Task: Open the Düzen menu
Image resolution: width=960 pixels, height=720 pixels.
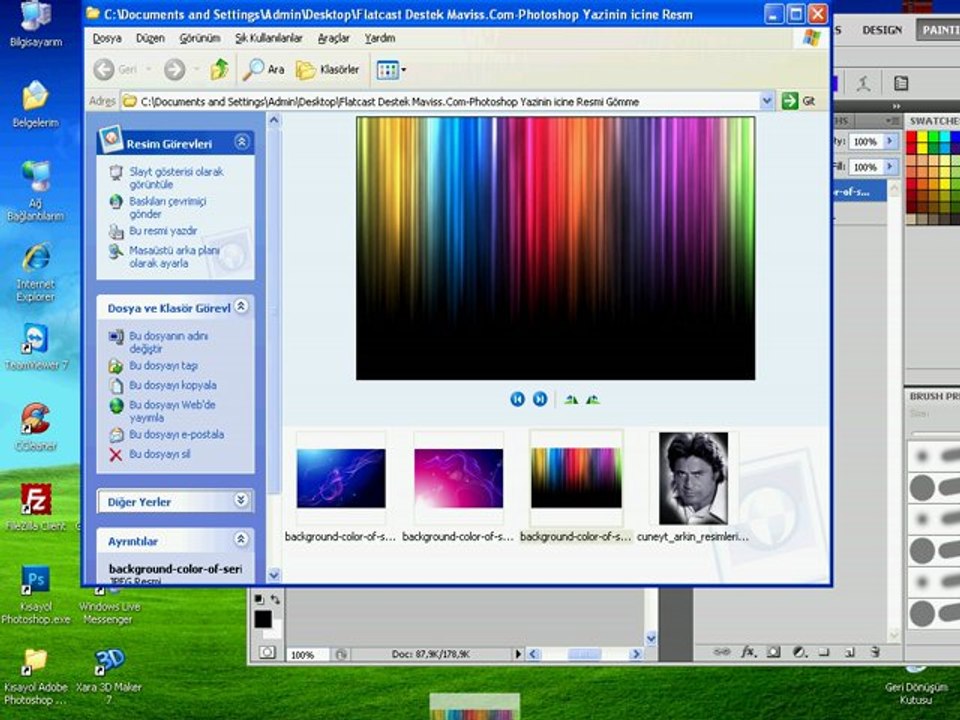Action: [150, 38]
